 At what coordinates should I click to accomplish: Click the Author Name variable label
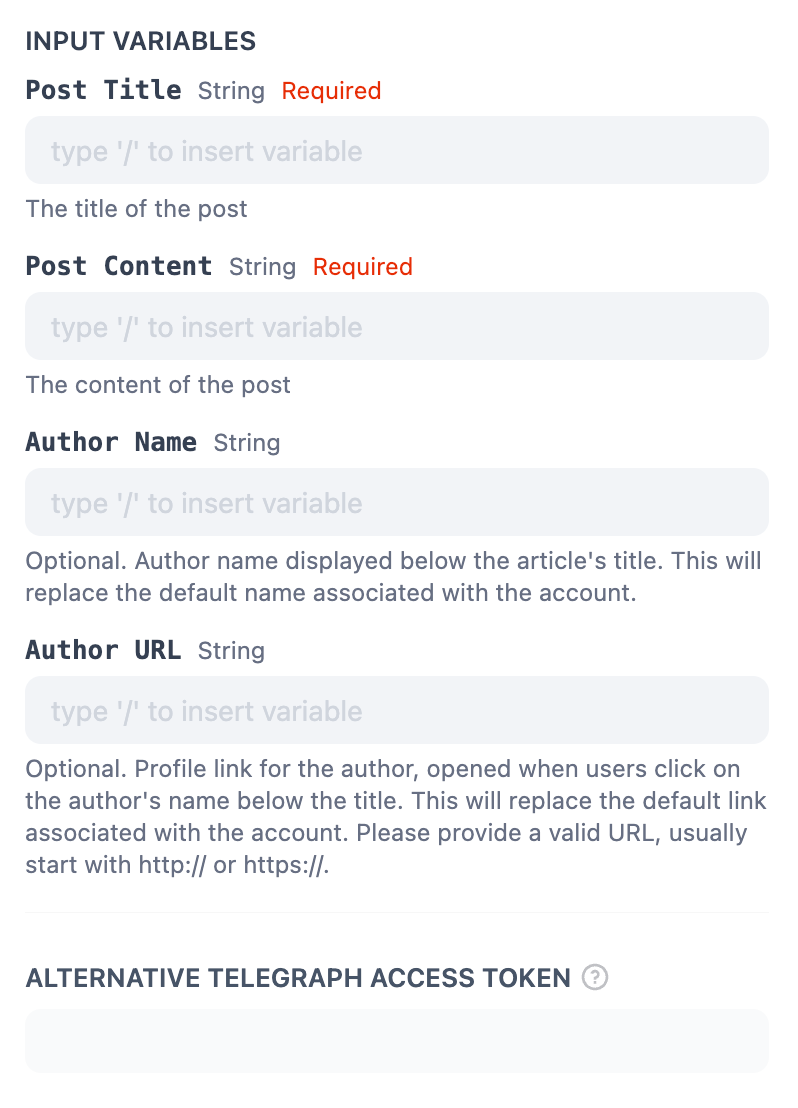(111, 442)
